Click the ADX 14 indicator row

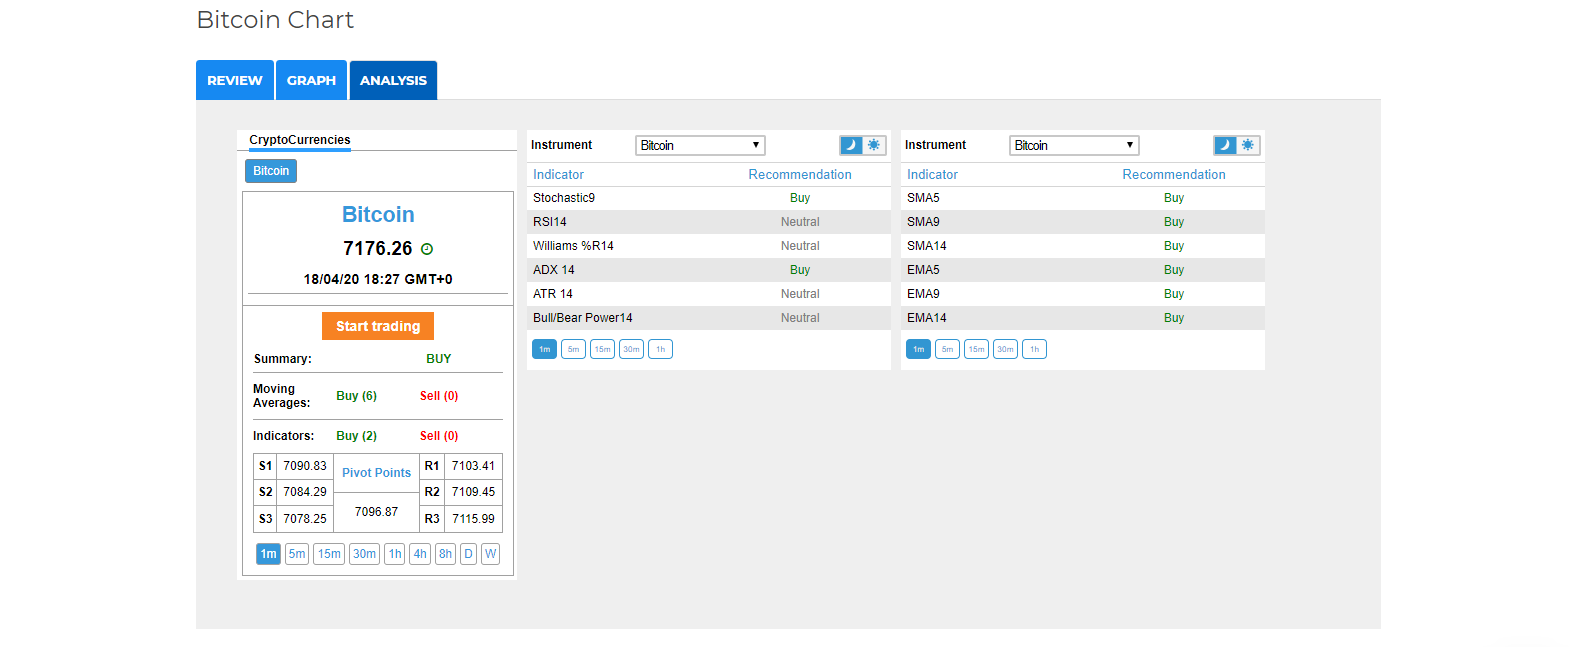coord(709,270)
